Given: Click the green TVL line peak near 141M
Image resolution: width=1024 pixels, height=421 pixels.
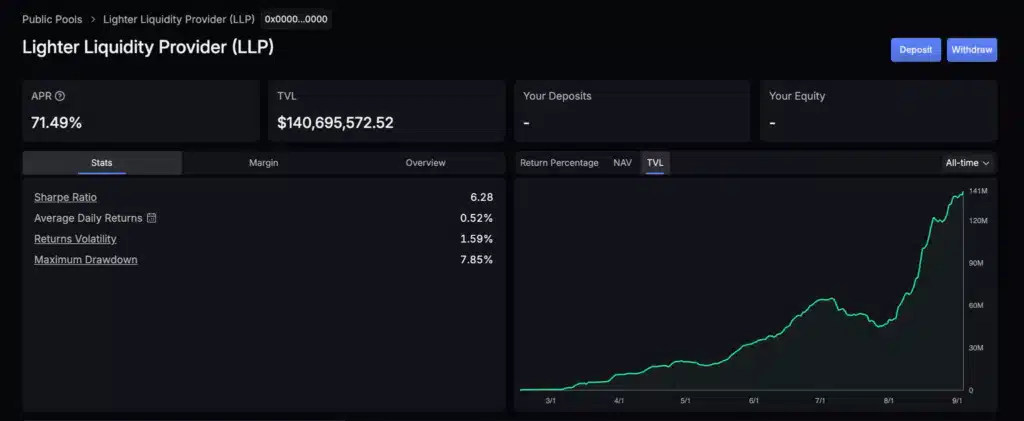Looking at the screenshot, I should click(x=961, y=192).
